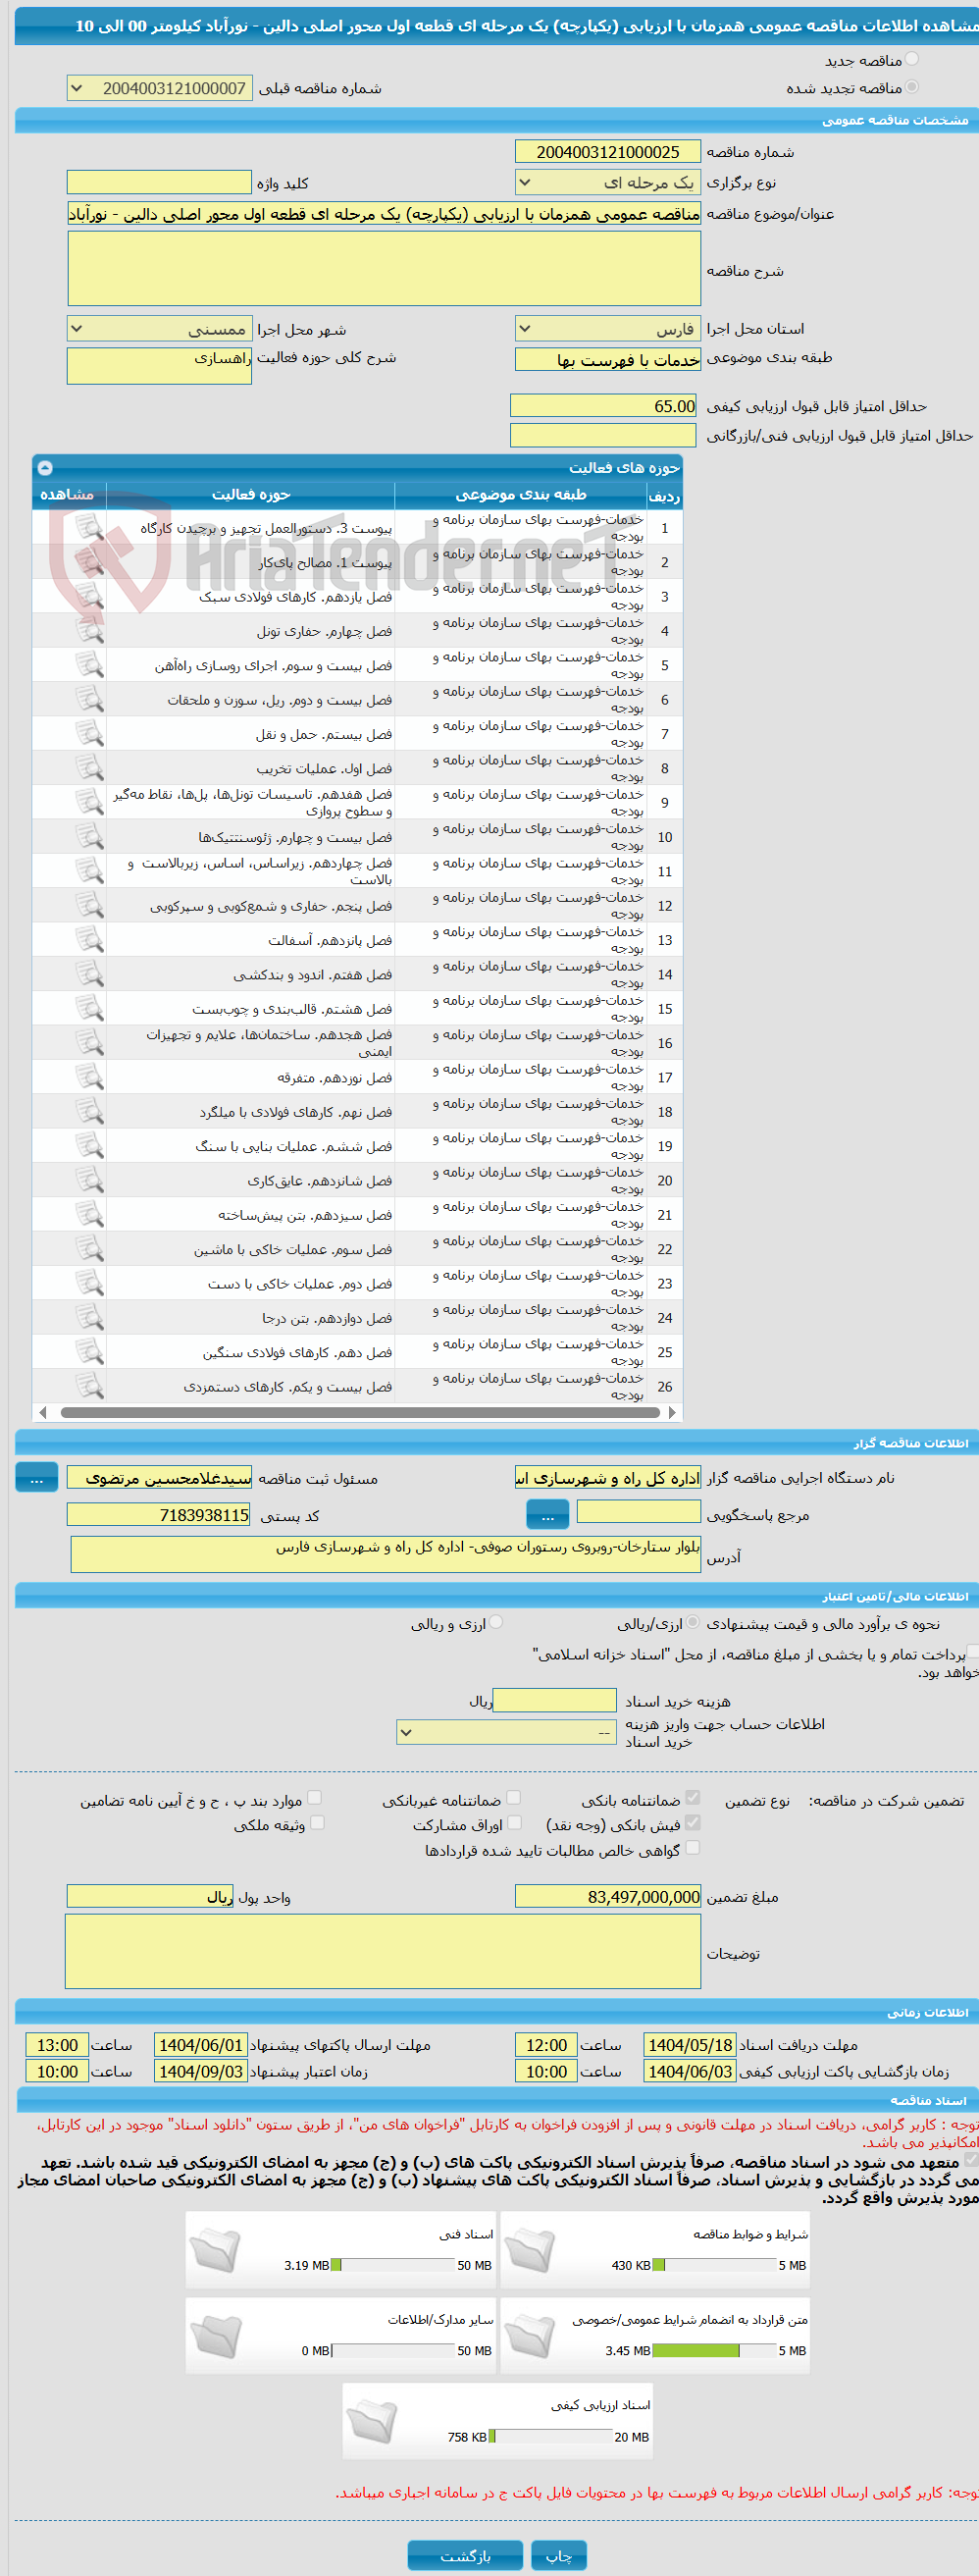The width and height of the screenshot is (979, 2576).
Task: View icon for row 19 عملیات بنایی با سنگ
Action: (89, 1146)
